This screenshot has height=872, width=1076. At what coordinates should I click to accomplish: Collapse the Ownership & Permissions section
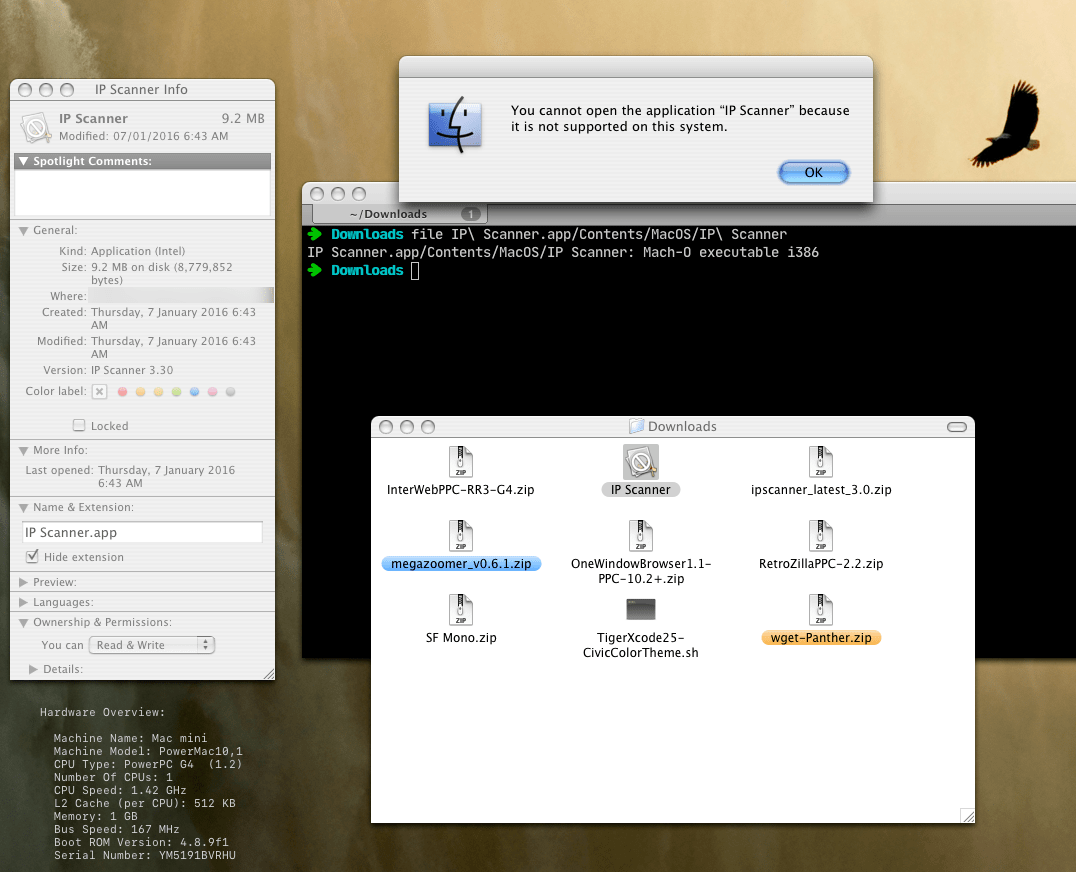click(23, 623)
